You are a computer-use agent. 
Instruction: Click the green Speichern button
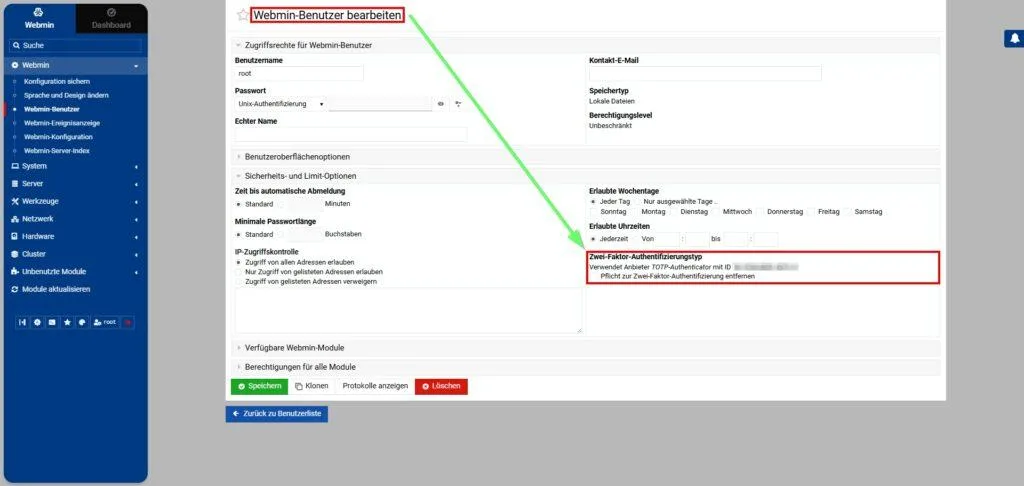pos(259,386)
